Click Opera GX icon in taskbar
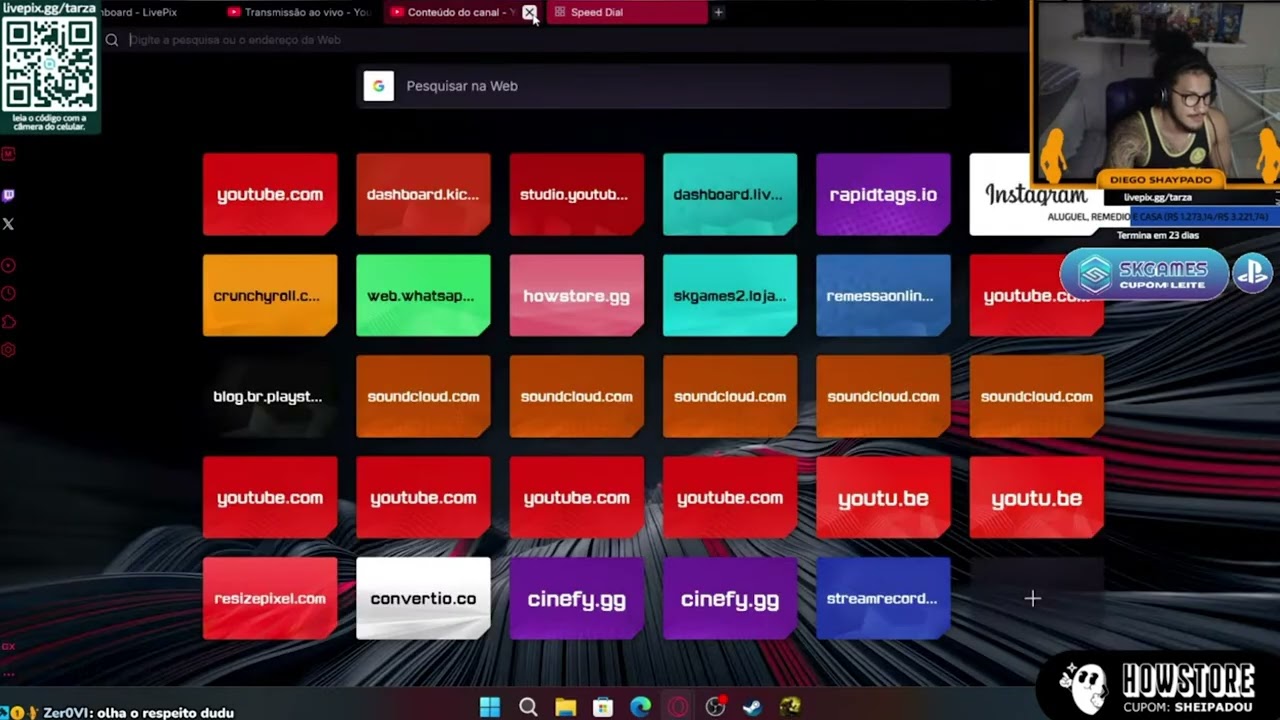Screen dimensions: 1280x720 (x=678, y=707)
